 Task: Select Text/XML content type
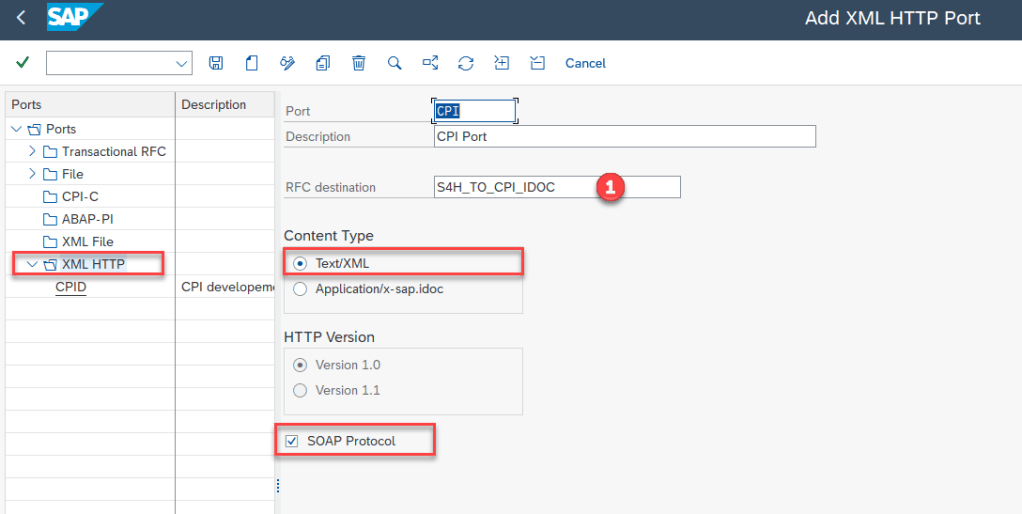coord(300,262)
